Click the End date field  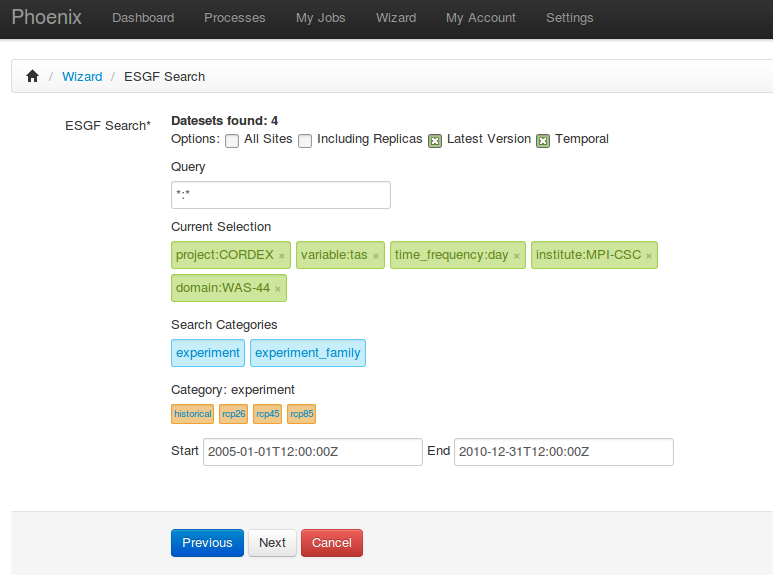[x=563, y=452]
